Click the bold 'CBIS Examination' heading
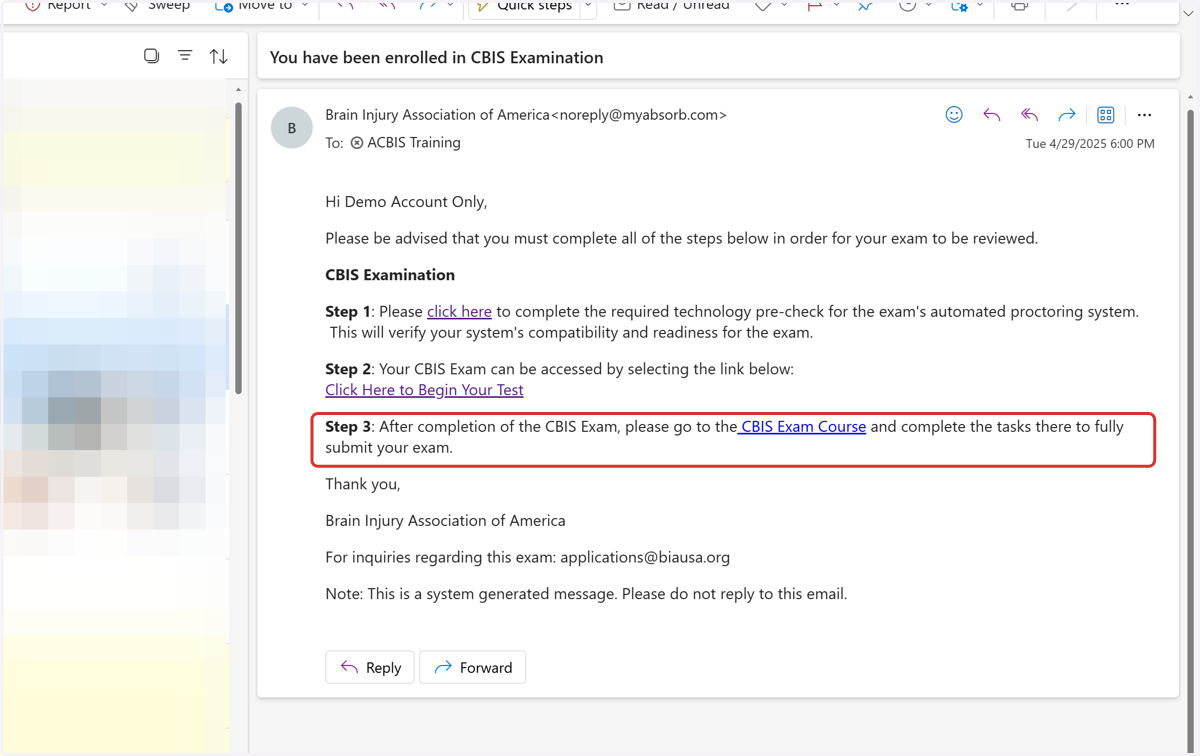 390,275
